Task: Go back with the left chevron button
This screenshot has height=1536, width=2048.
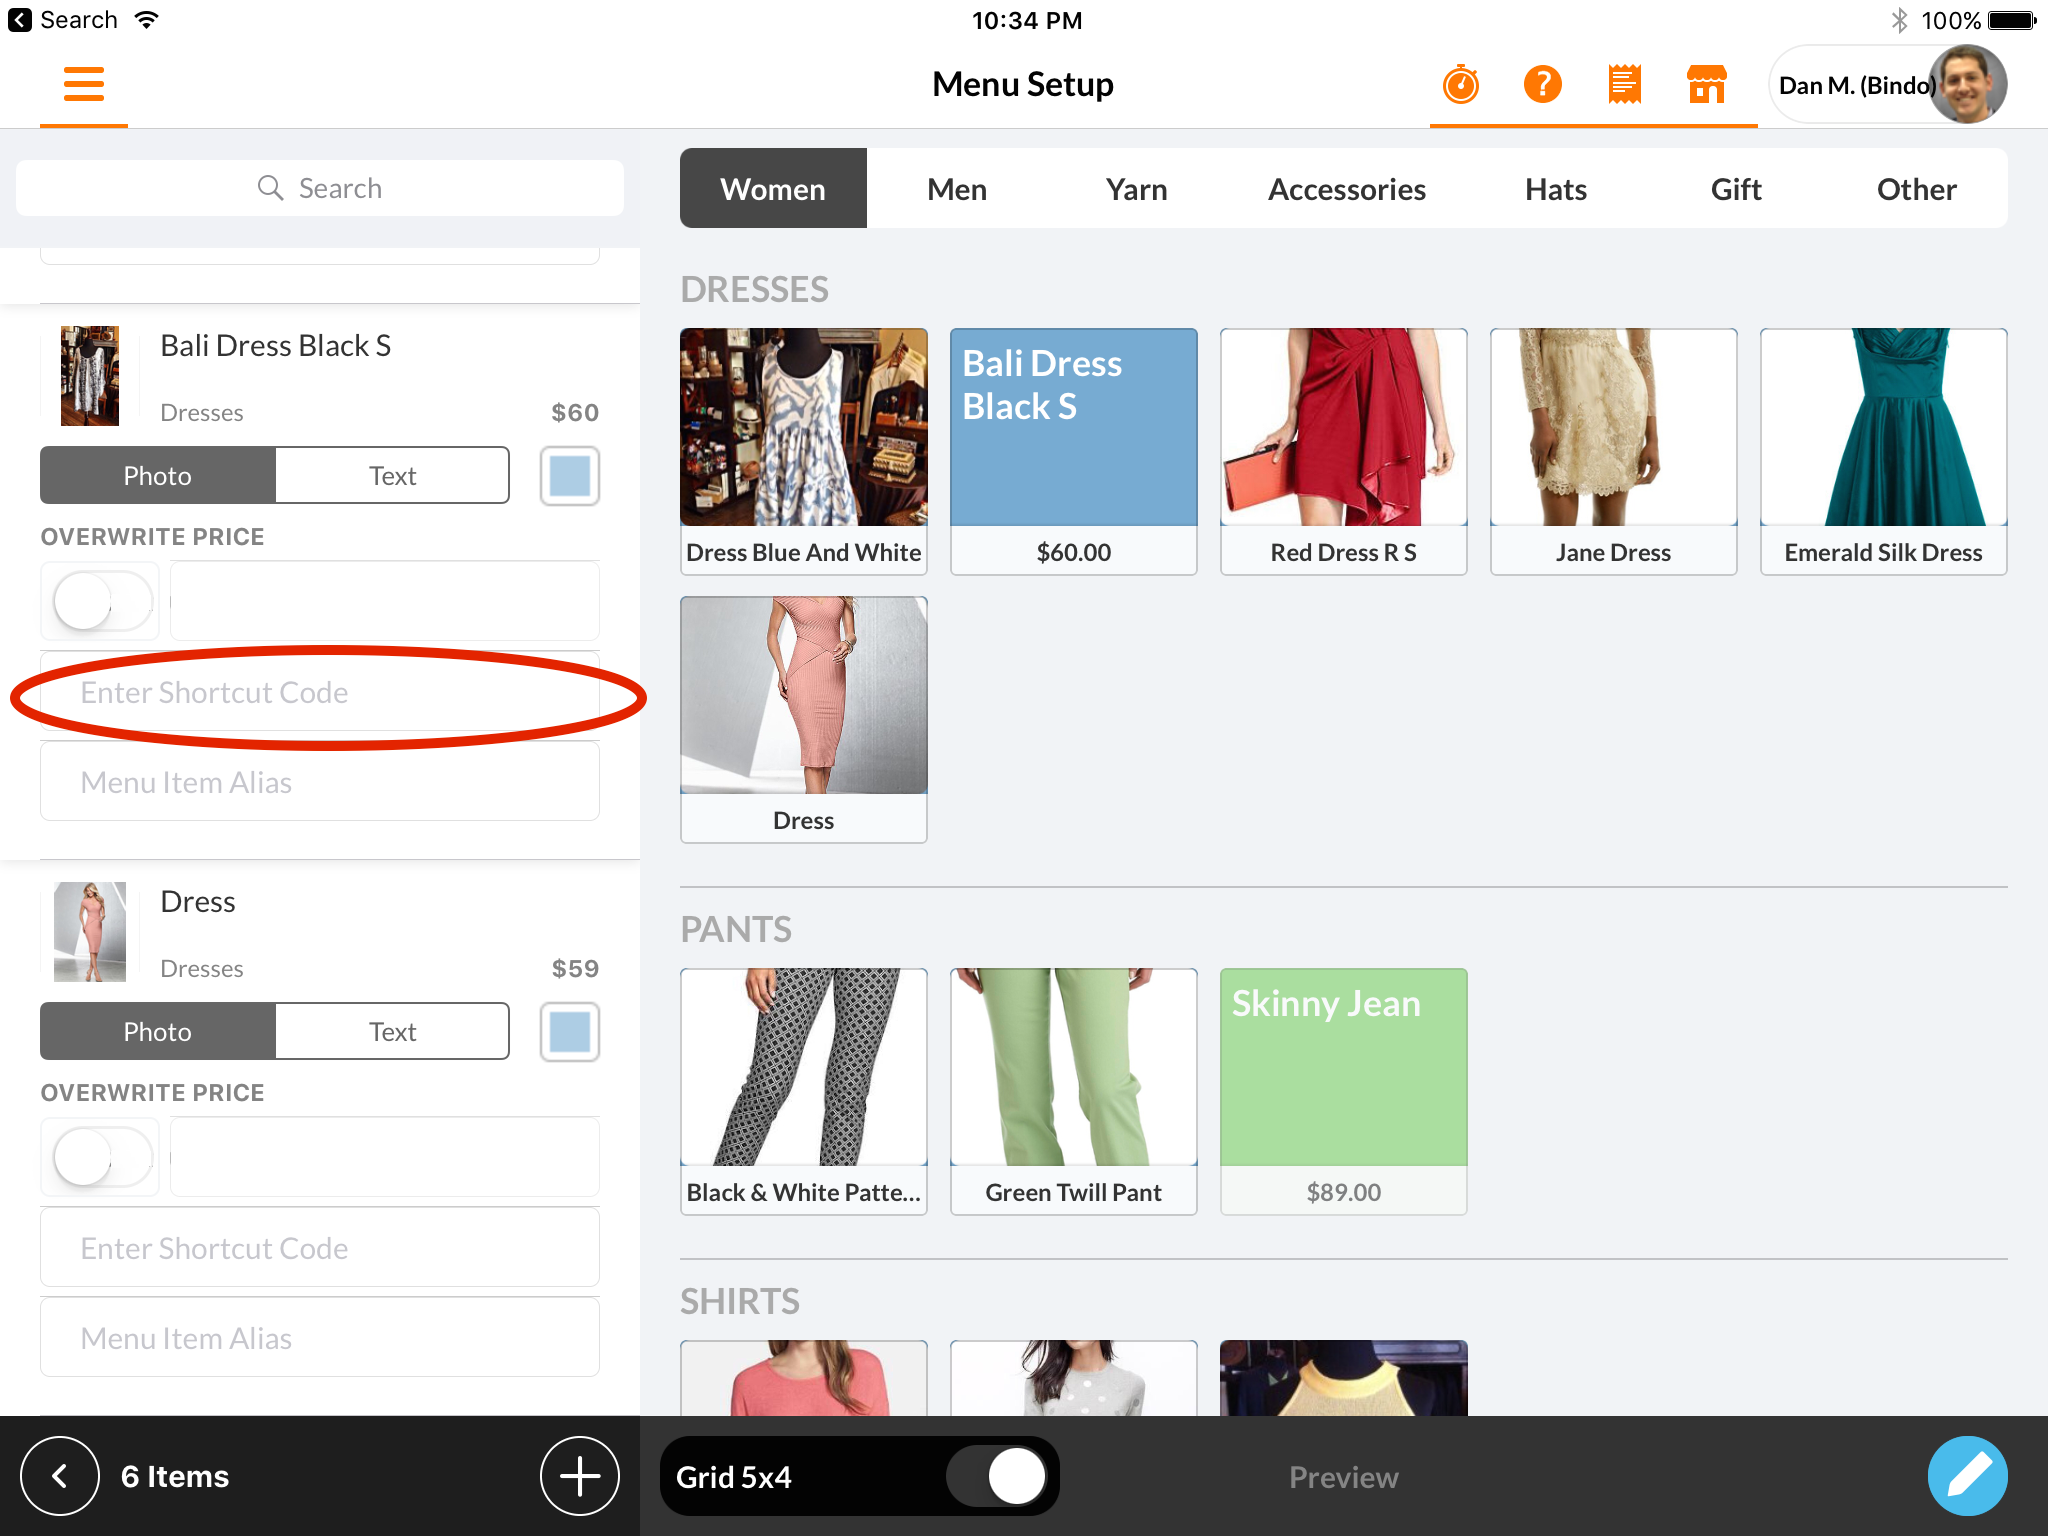Action: 60,1476
